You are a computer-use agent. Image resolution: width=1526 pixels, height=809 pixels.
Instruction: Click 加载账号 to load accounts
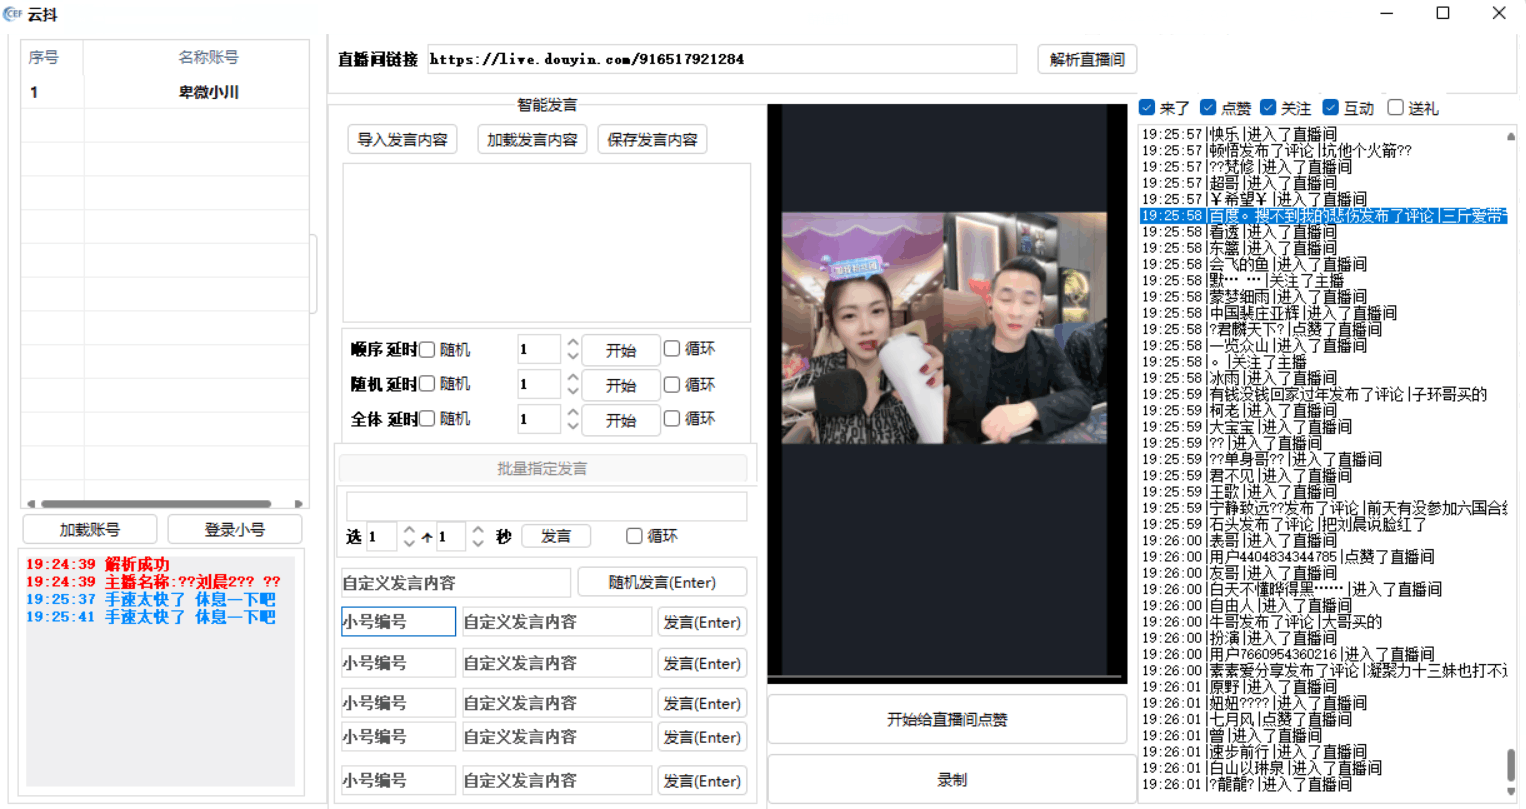(x=88, y=528)
